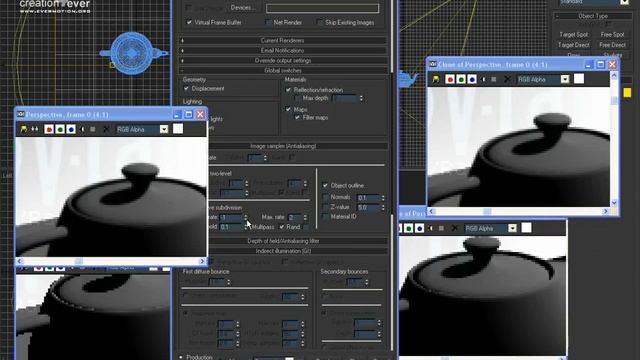Toggle Reflection/refraction checkbox

coord(289,89)
